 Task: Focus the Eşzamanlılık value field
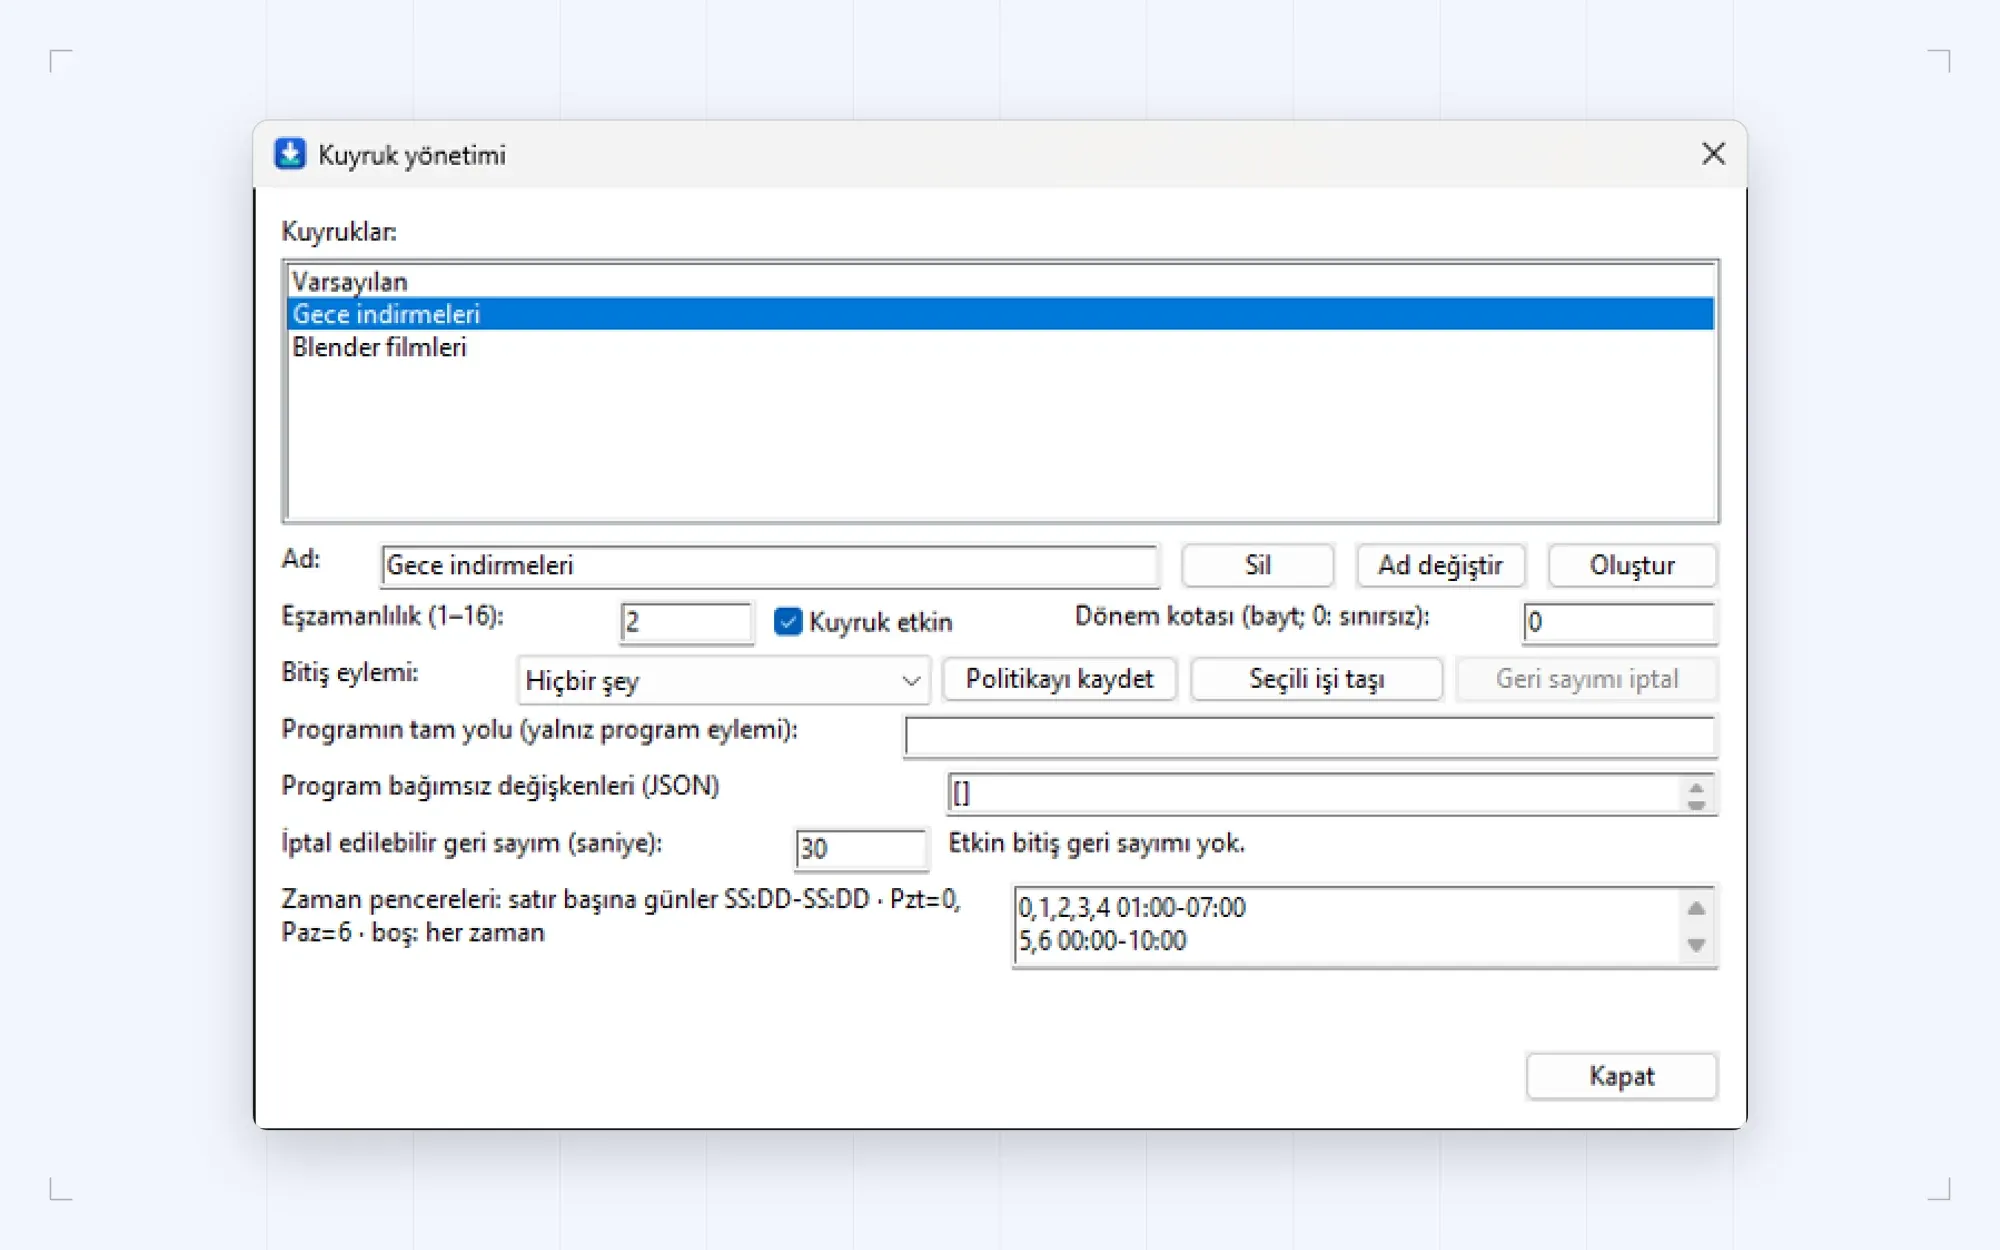686,622
